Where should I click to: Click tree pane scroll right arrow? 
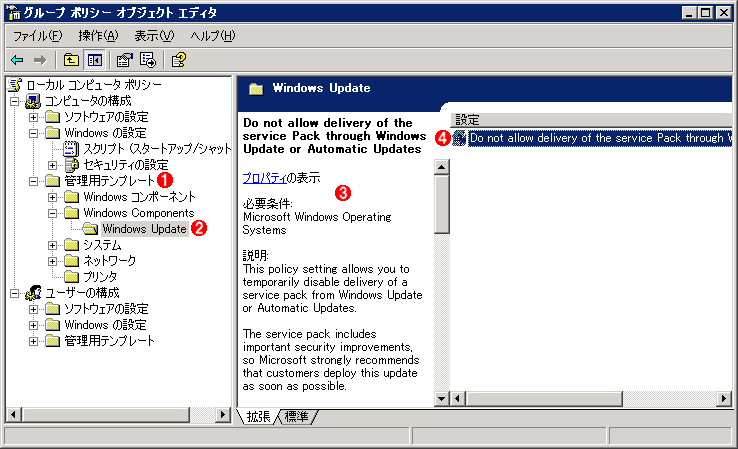(x=222, y=415)
